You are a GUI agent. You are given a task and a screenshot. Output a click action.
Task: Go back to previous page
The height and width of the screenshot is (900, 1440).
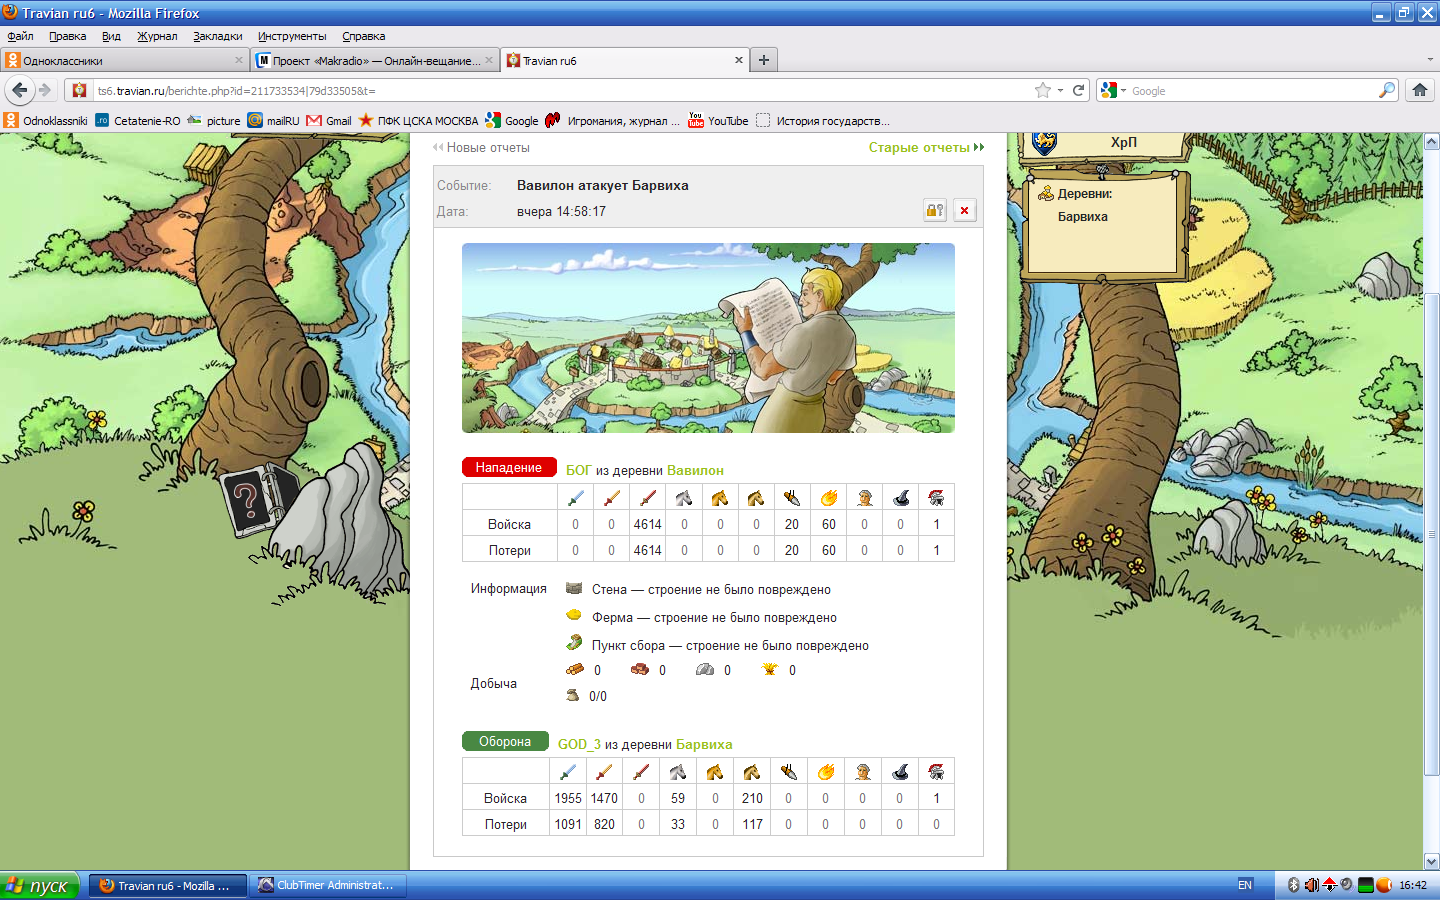20,90
